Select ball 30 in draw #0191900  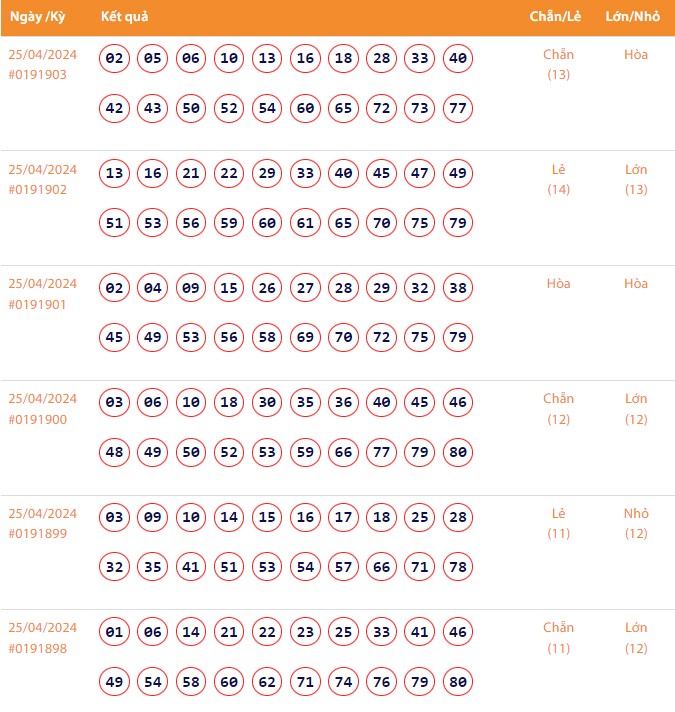(x=267, y=403)
